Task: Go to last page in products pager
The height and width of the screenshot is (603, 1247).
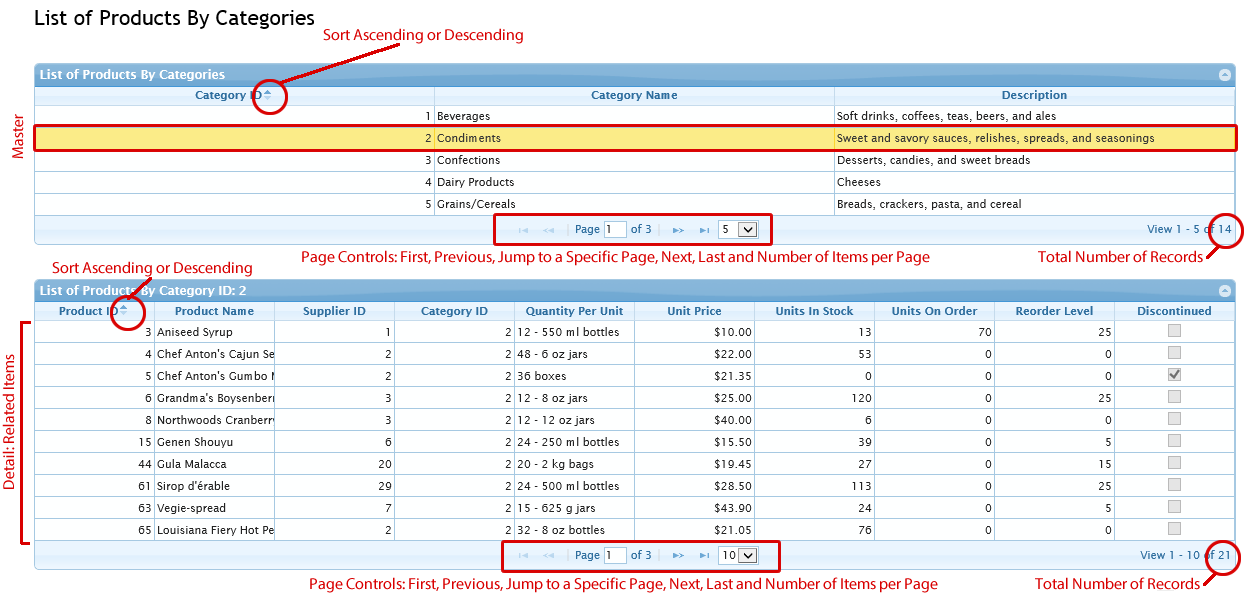Action: coord(704,556)
